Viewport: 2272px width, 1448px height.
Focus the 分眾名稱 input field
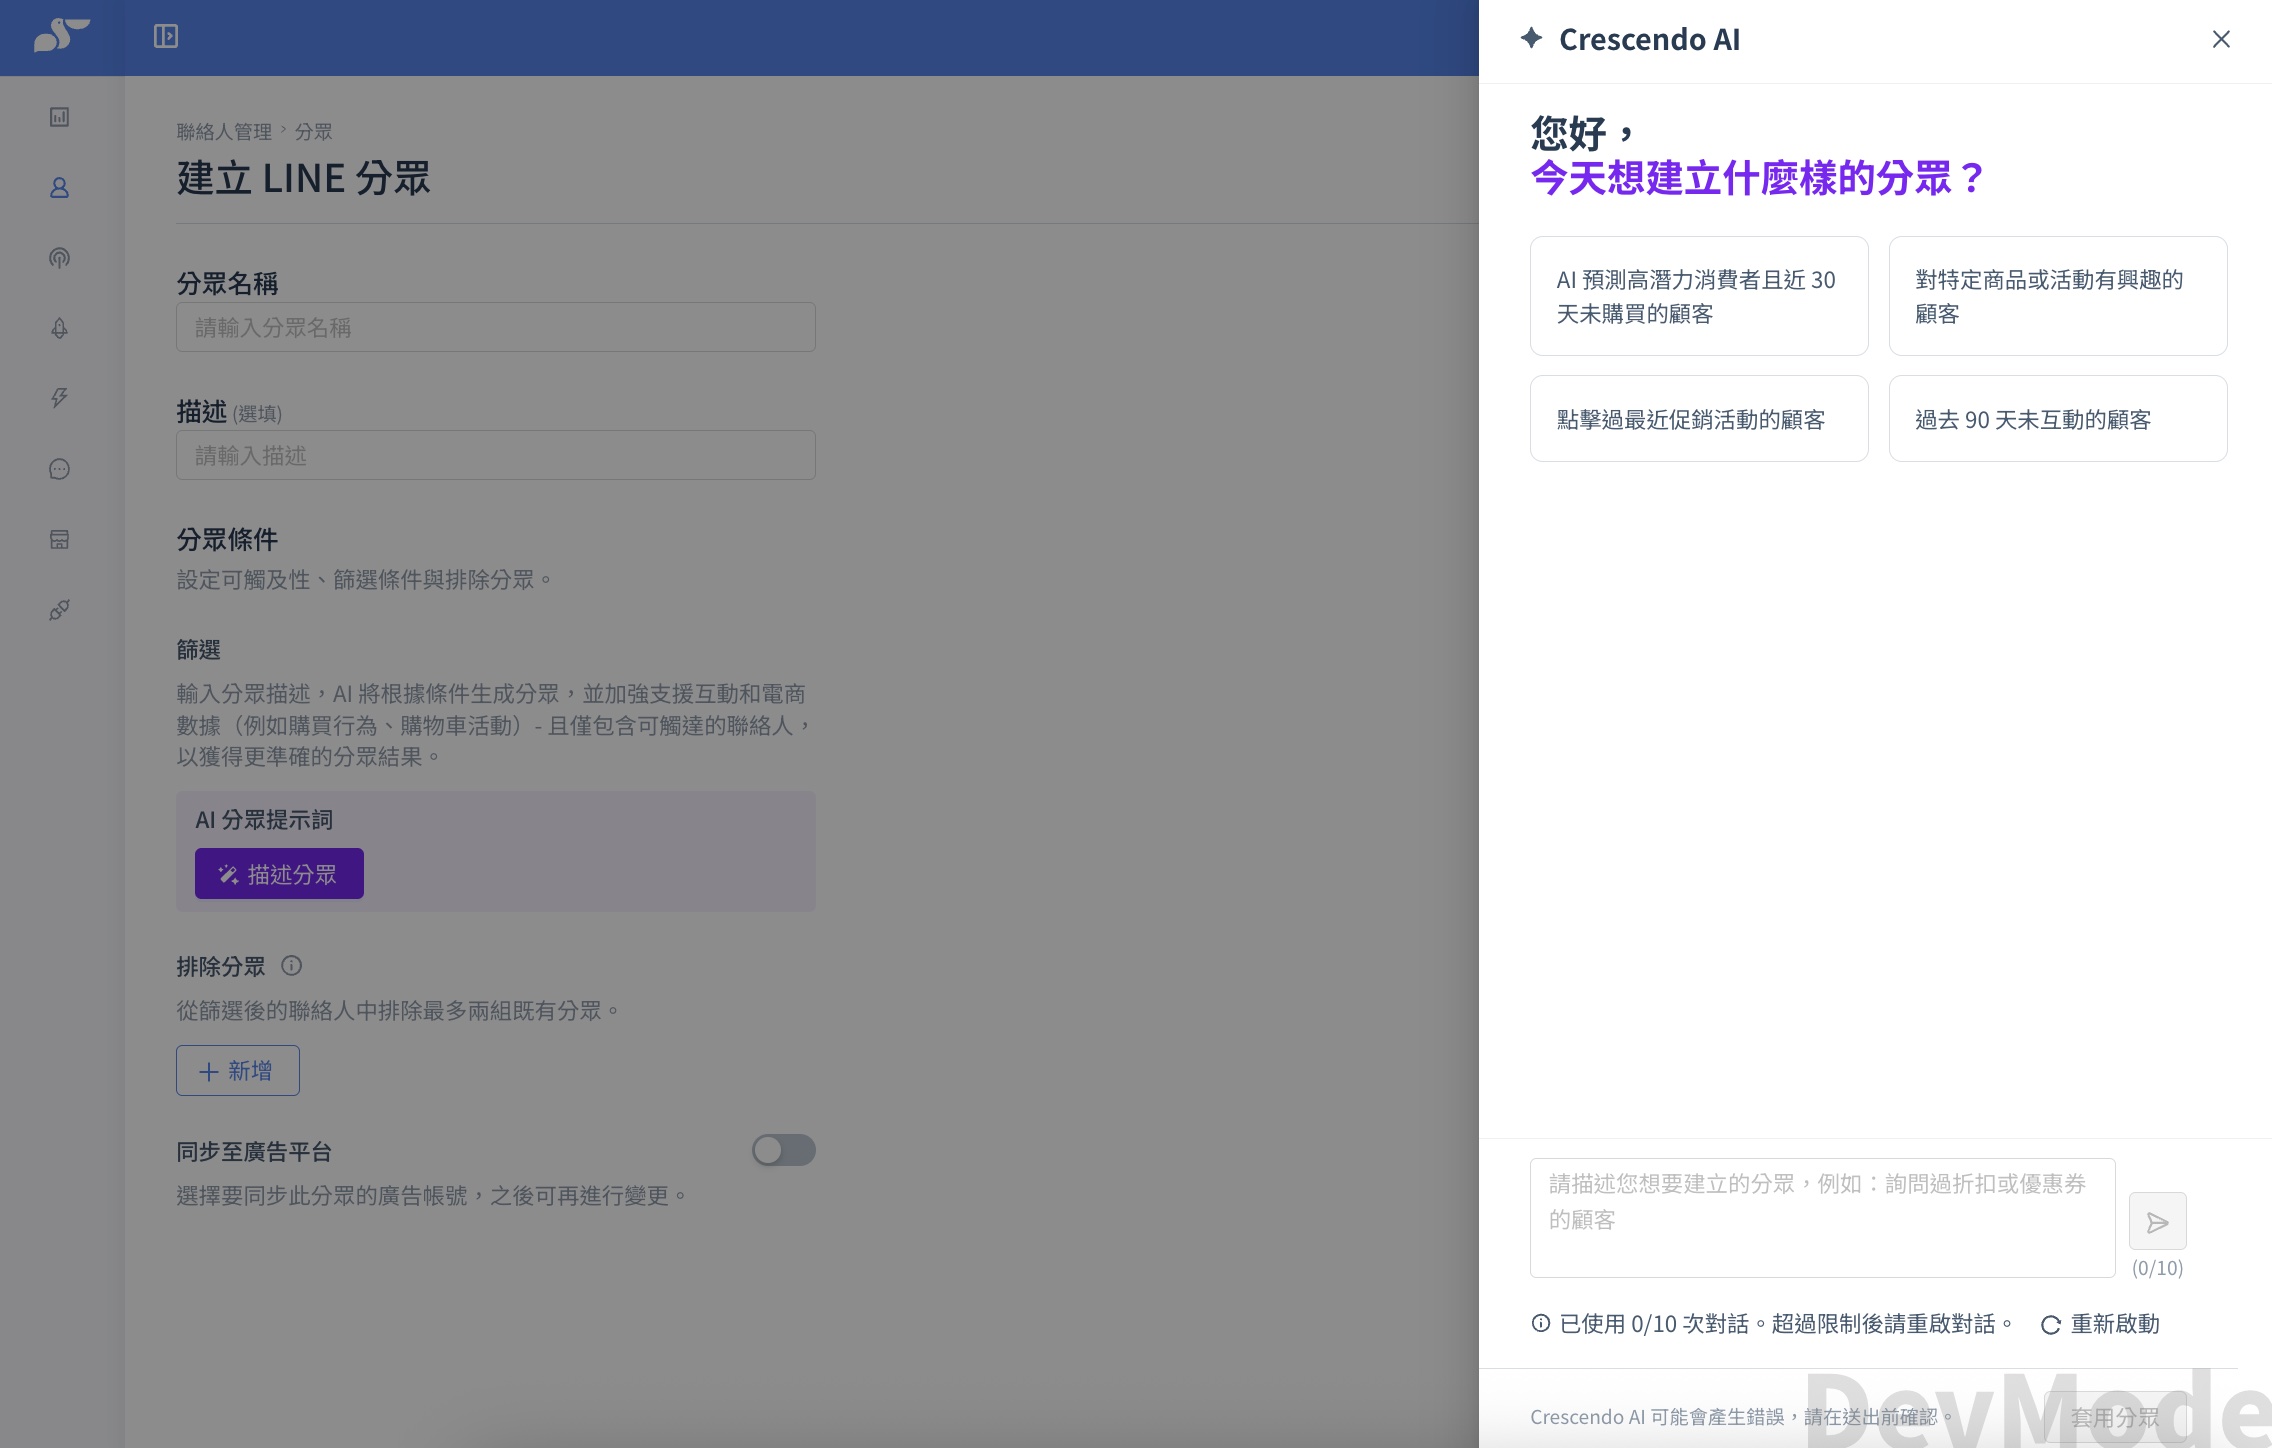pyautogui.click(x=496, y=327)
